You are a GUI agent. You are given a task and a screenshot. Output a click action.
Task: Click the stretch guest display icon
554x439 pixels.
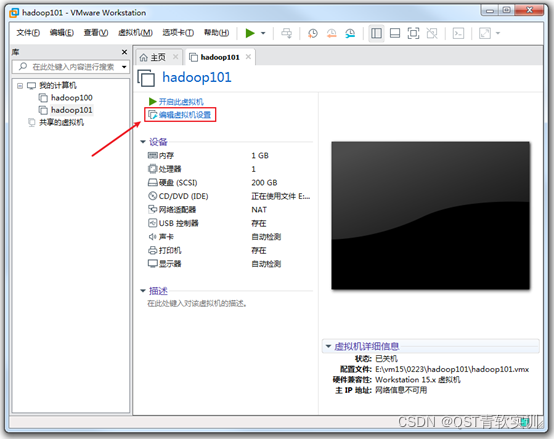pyautogui.click(x=485, y=33)
